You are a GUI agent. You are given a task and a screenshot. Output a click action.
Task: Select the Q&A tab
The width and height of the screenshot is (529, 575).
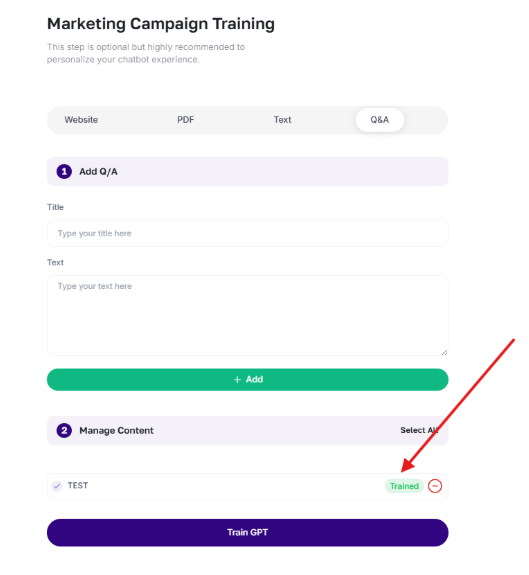(x=380, y=120)
